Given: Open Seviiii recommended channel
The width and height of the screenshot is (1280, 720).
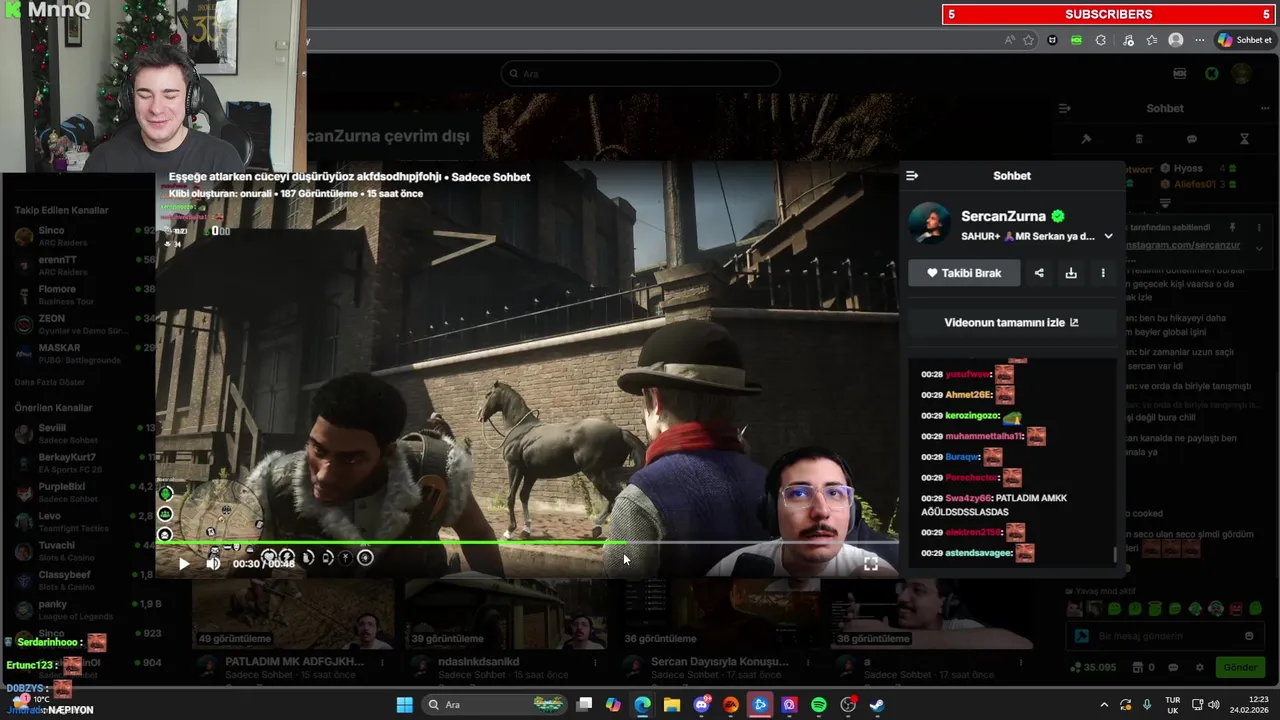Looking at the screenshot, I should (80, 433).
